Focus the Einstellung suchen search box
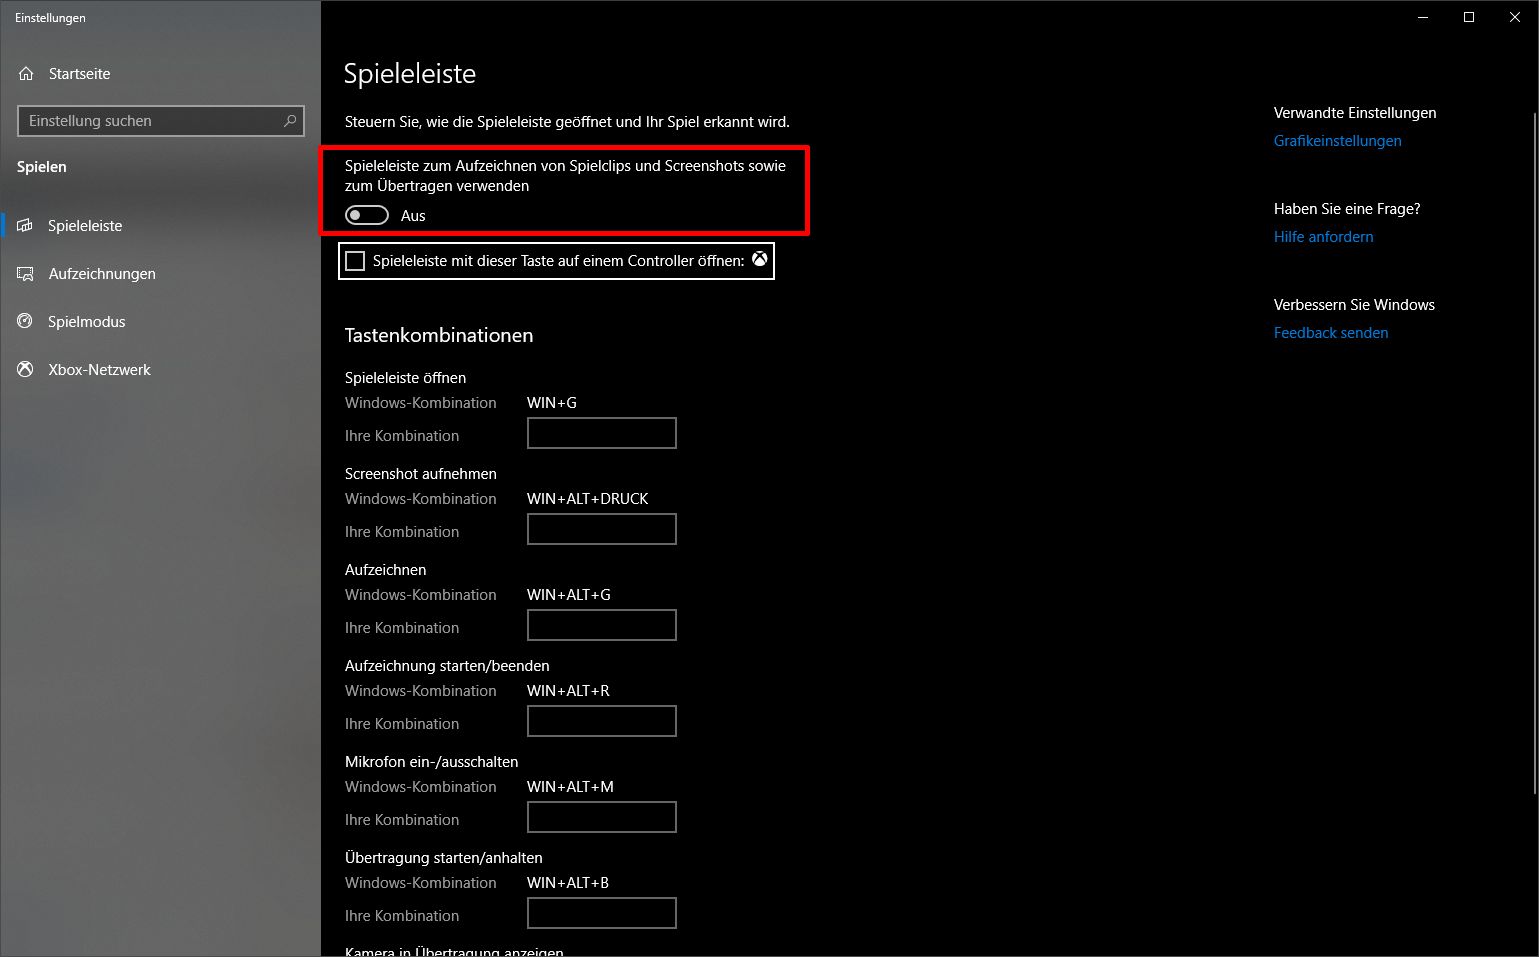The width and height of the screenshot is (1539, 957). (x=161, y=121)
